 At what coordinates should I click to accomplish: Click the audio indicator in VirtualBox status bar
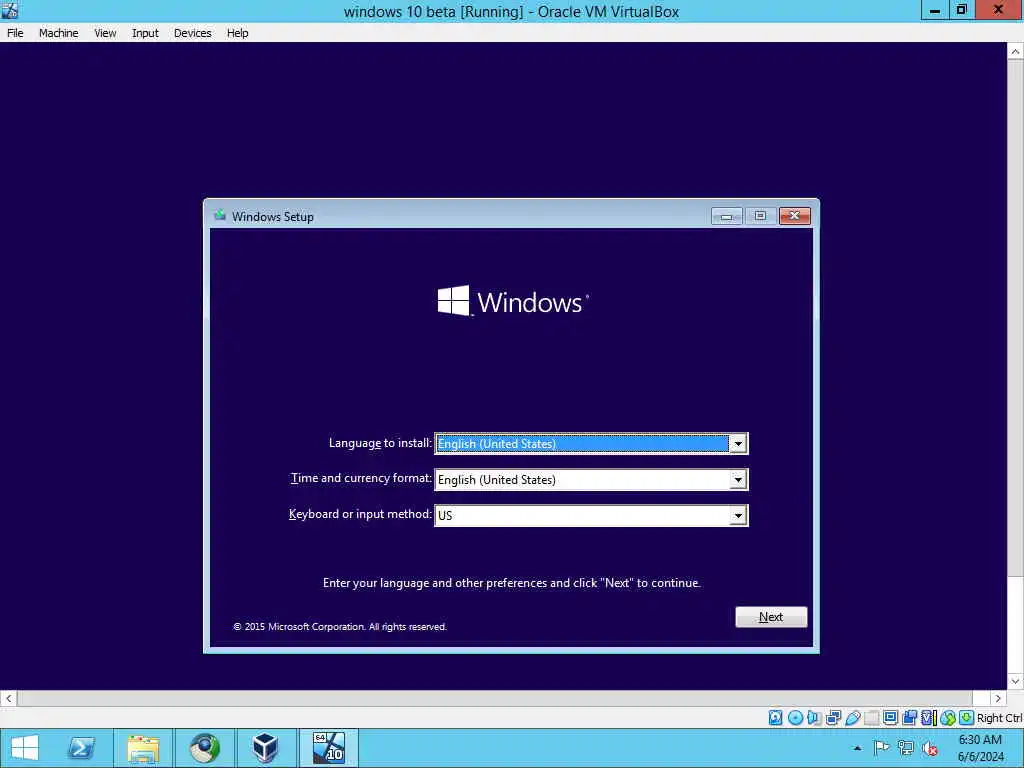point(814,718)
